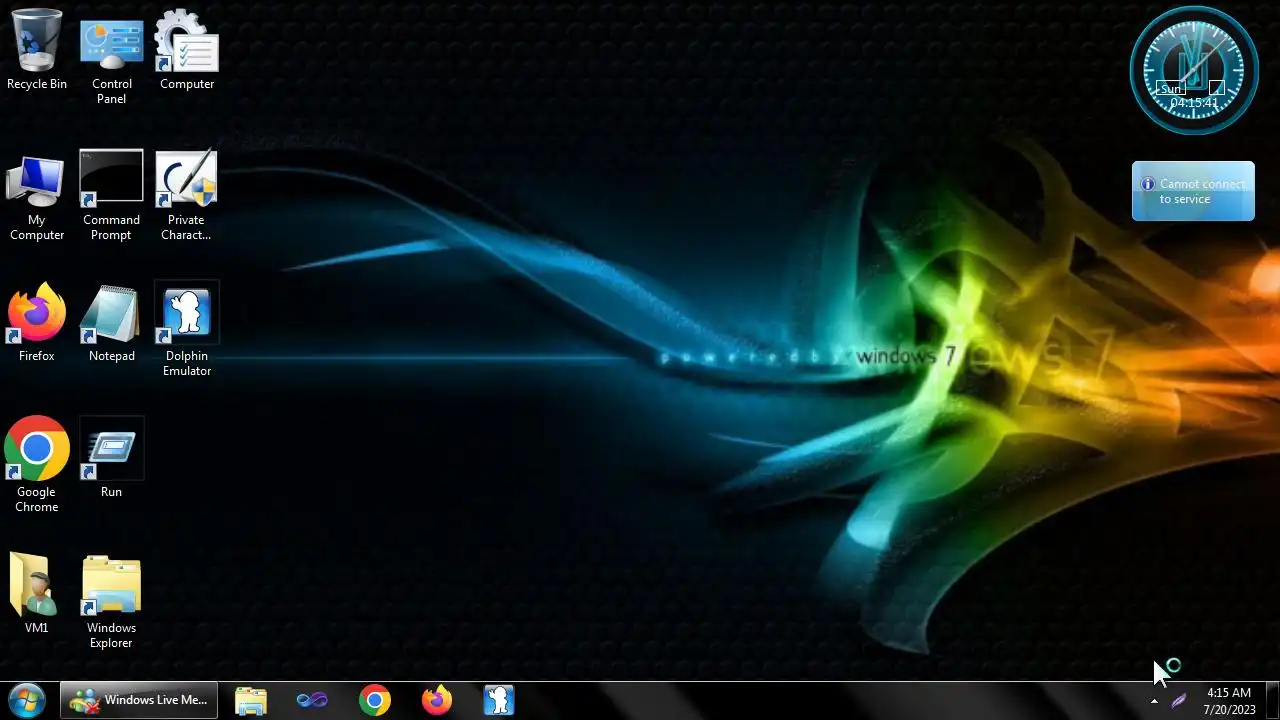Screen dimensions: 1280x720
Task: Open the Windows Start menu orb
Action: pos(27,700)
